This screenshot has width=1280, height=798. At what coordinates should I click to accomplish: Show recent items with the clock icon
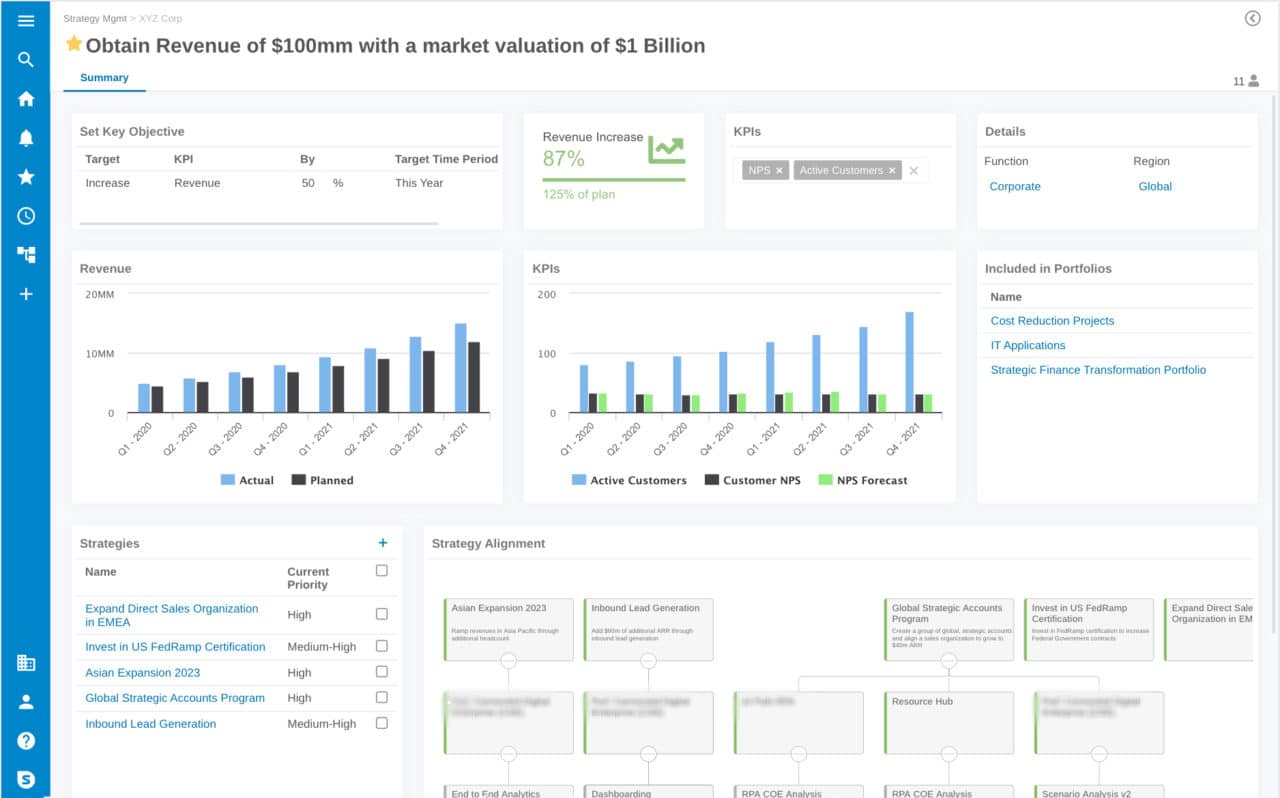(x=26, y=215)
